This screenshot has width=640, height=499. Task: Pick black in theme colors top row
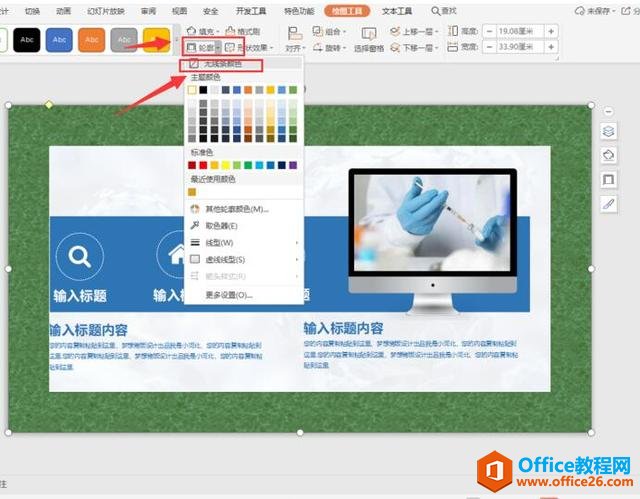tap(203, 90)
